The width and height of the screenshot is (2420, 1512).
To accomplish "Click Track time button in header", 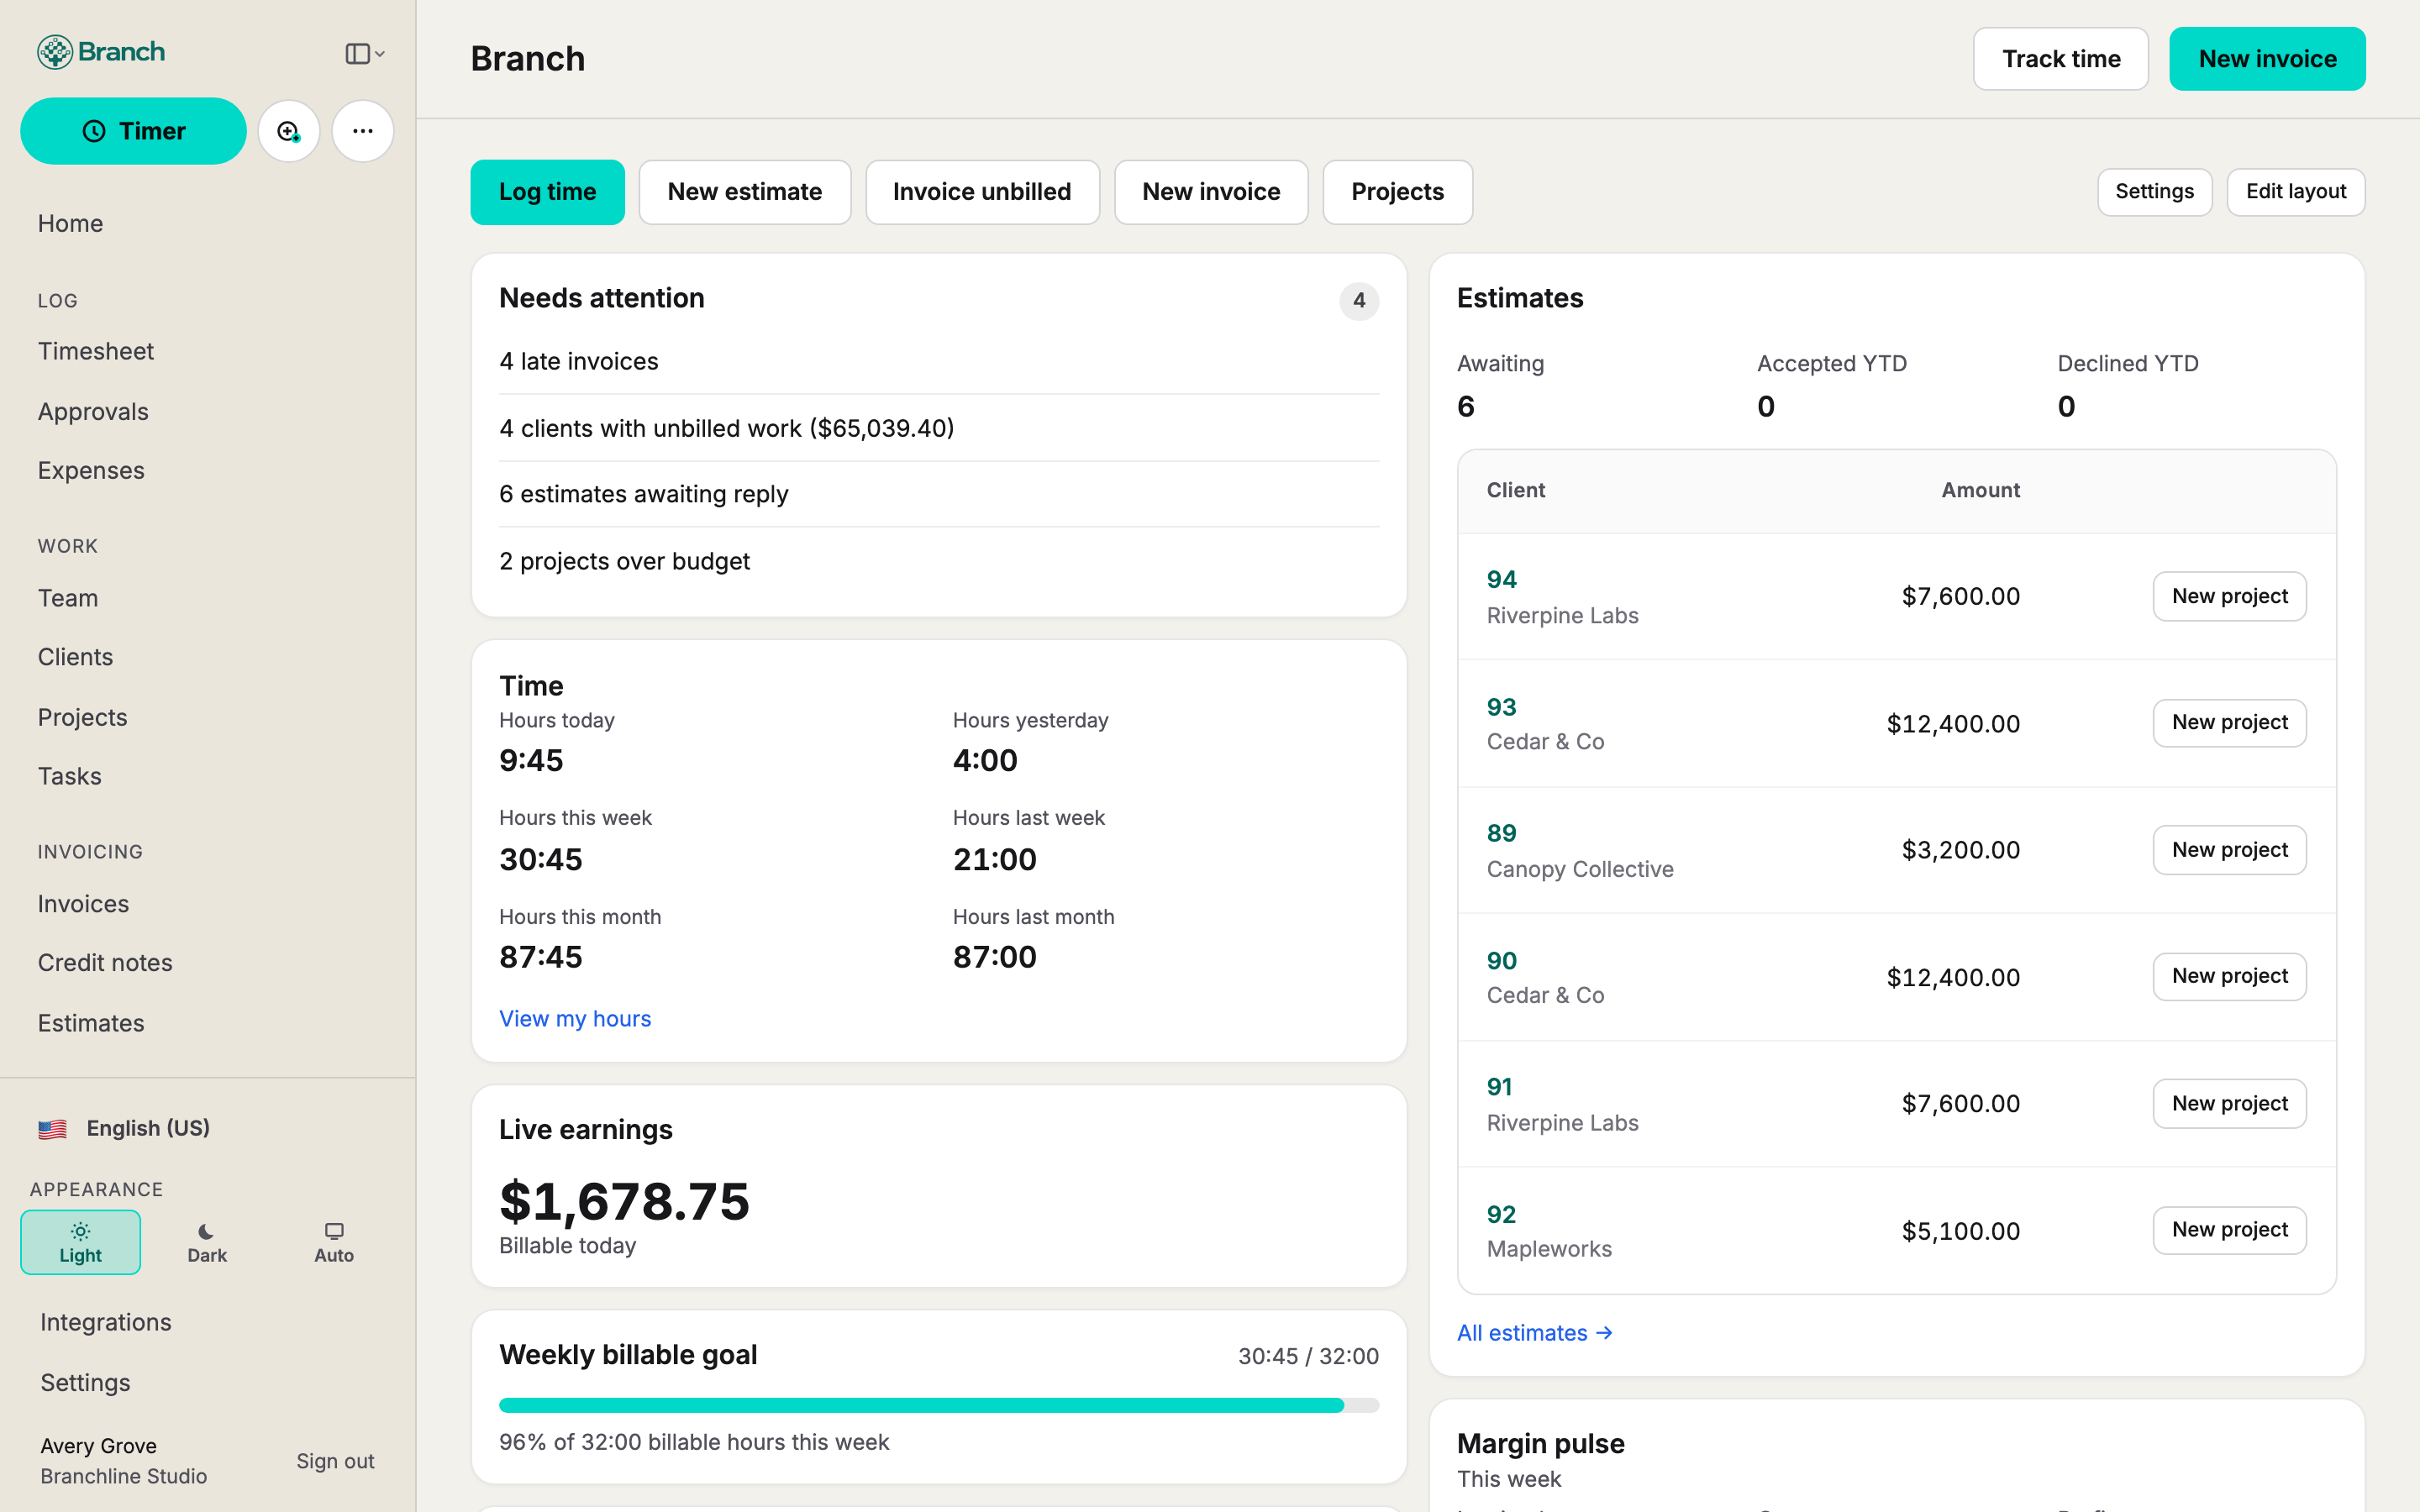I will click(x=2060, y=59).
